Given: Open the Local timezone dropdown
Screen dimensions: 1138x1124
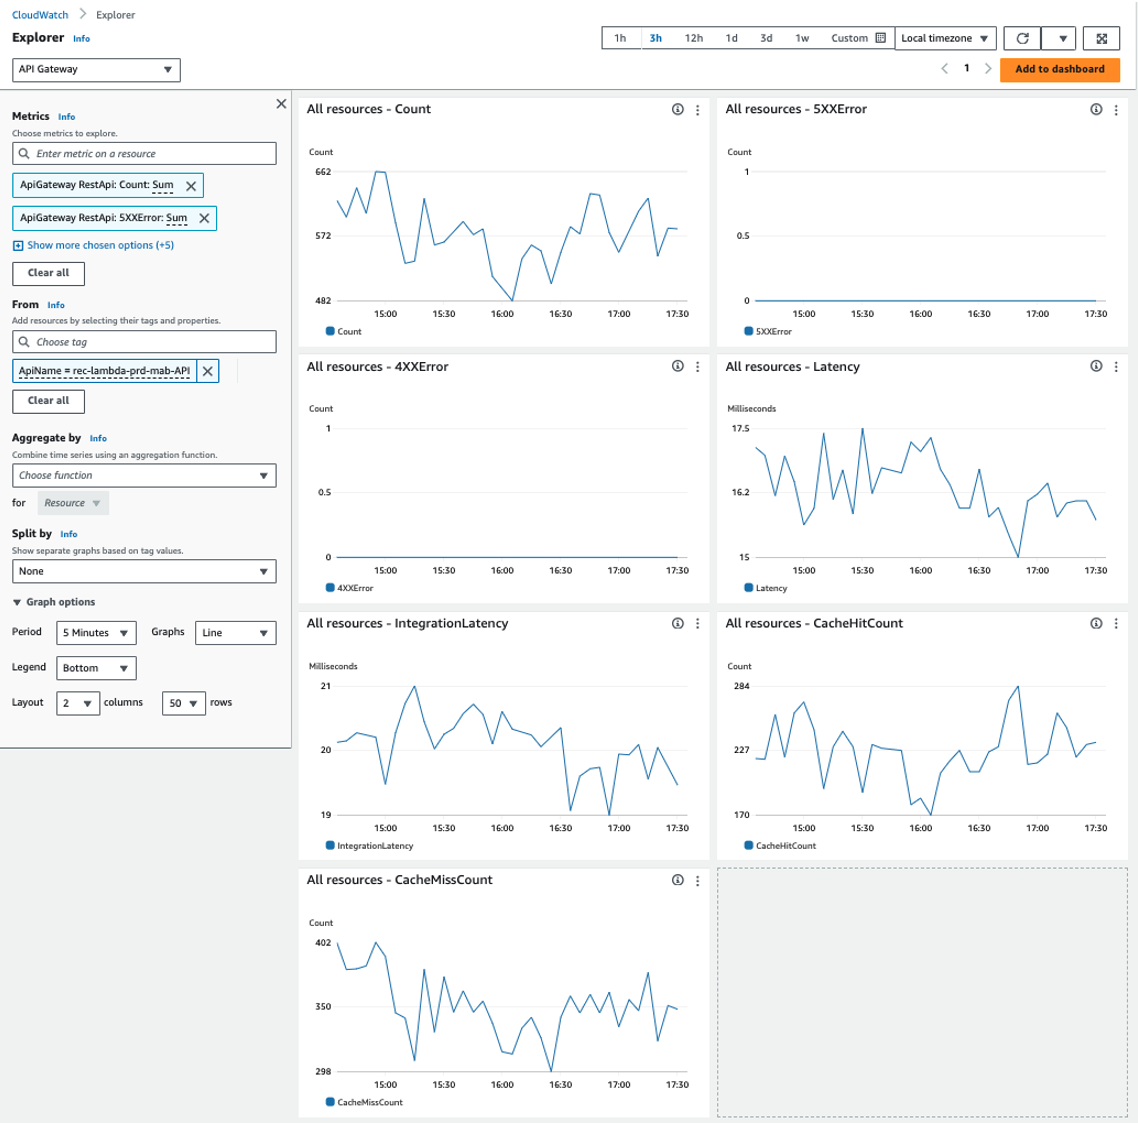Looking at the screenshot, I should pos(944,39).
